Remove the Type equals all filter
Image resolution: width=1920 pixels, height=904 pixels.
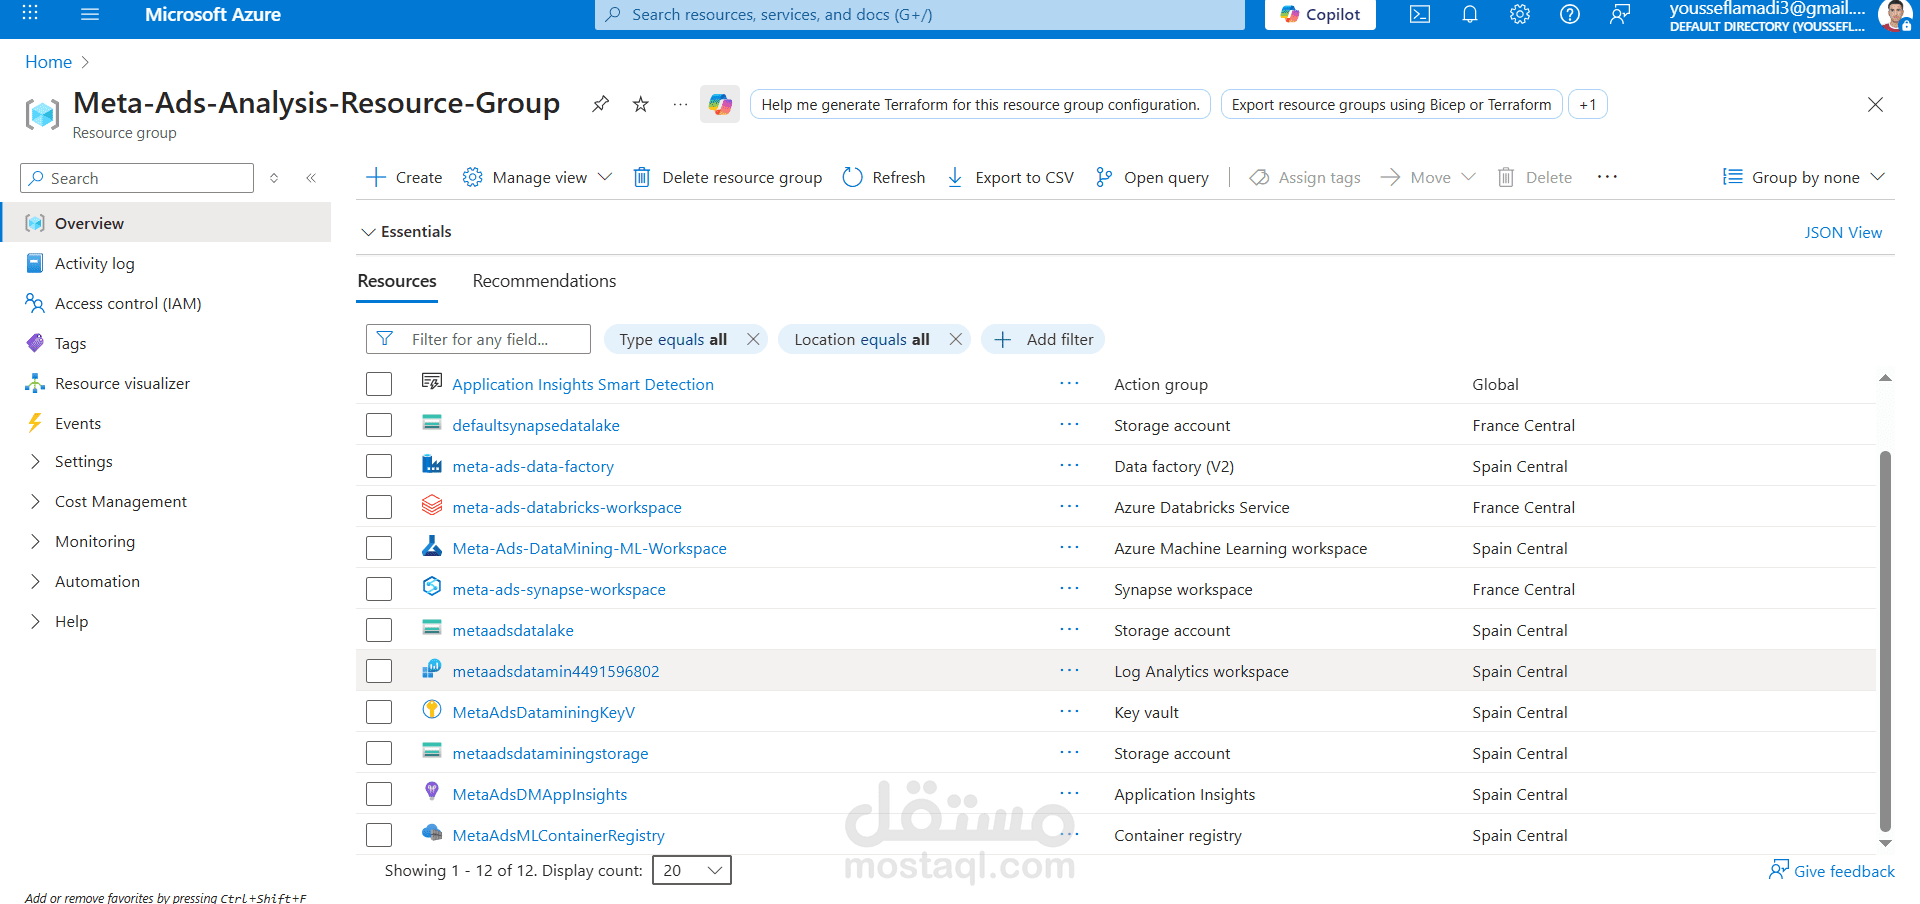[x=753, y=339]
